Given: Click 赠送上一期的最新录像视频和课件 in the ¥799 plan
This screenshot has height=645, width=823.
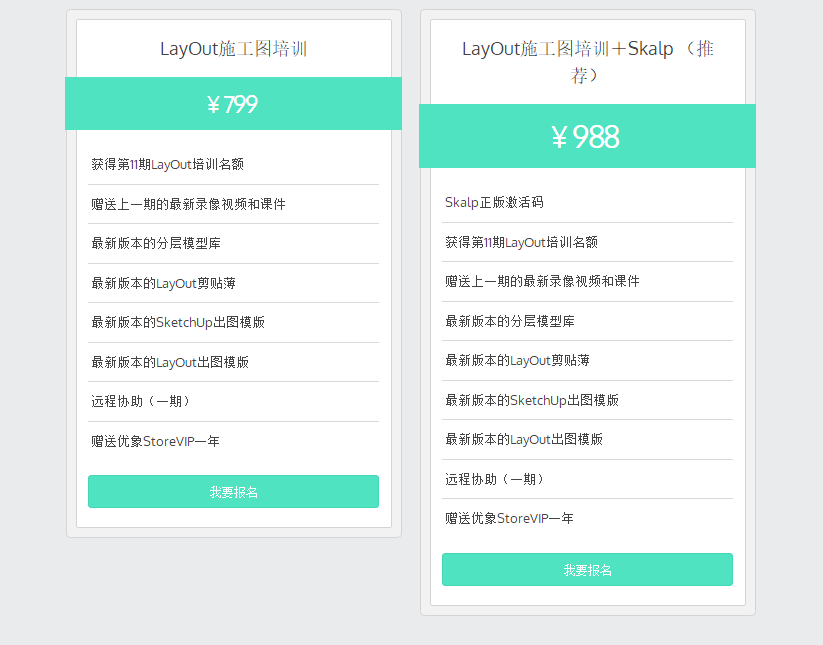Looking at the screenshot, I should [188, 204].
